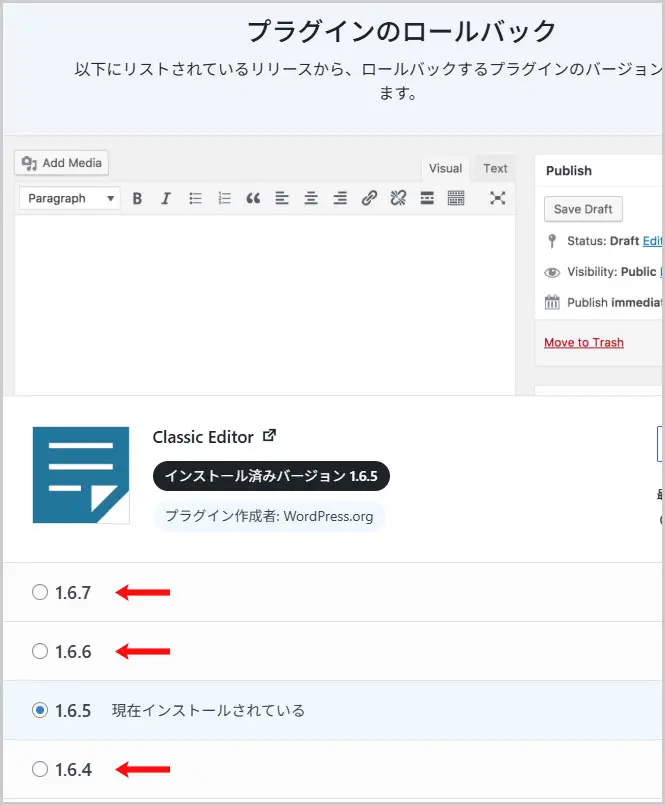Align text center
The image size is (665, 805).
point(311,198)
